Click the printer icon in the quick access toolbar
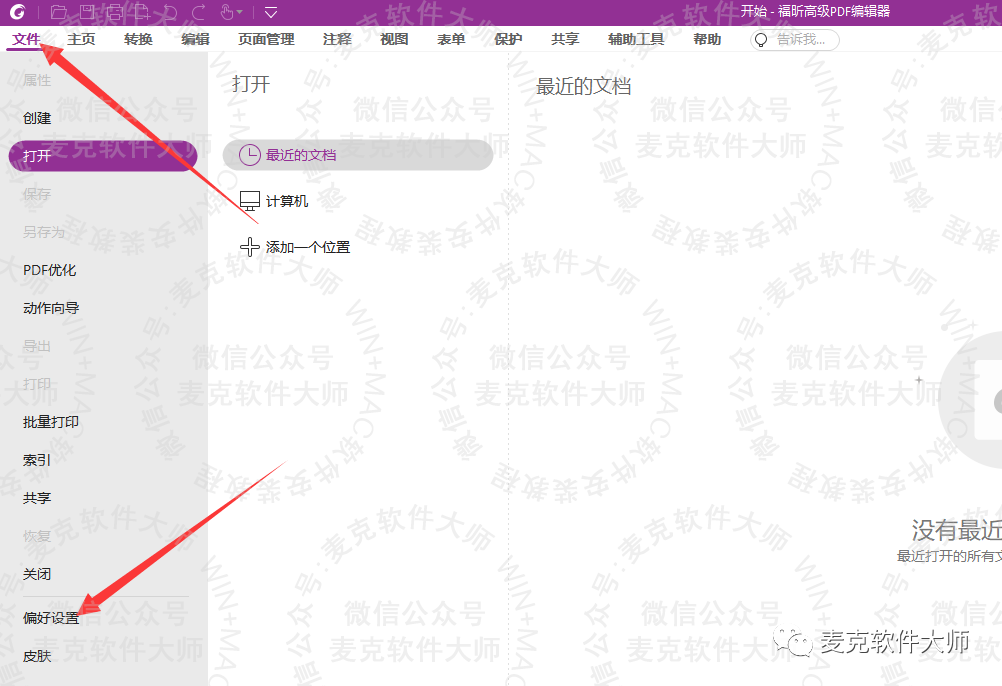The image size is (1002, 686). [115, 11]
